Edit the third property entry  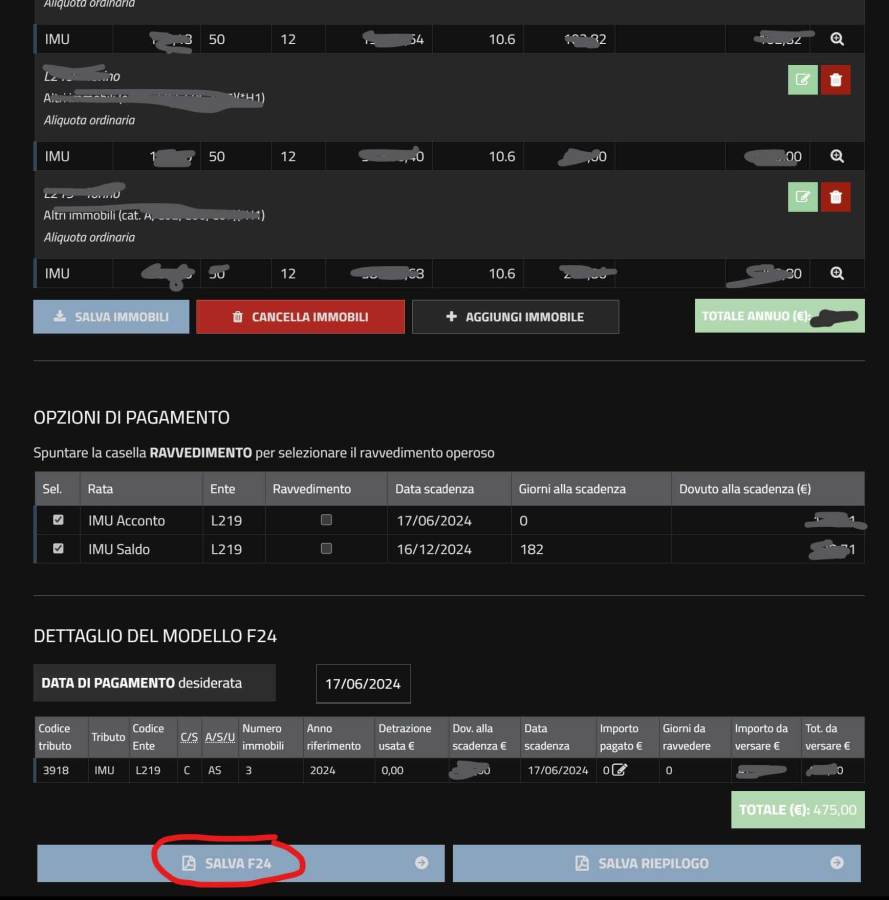802,197
